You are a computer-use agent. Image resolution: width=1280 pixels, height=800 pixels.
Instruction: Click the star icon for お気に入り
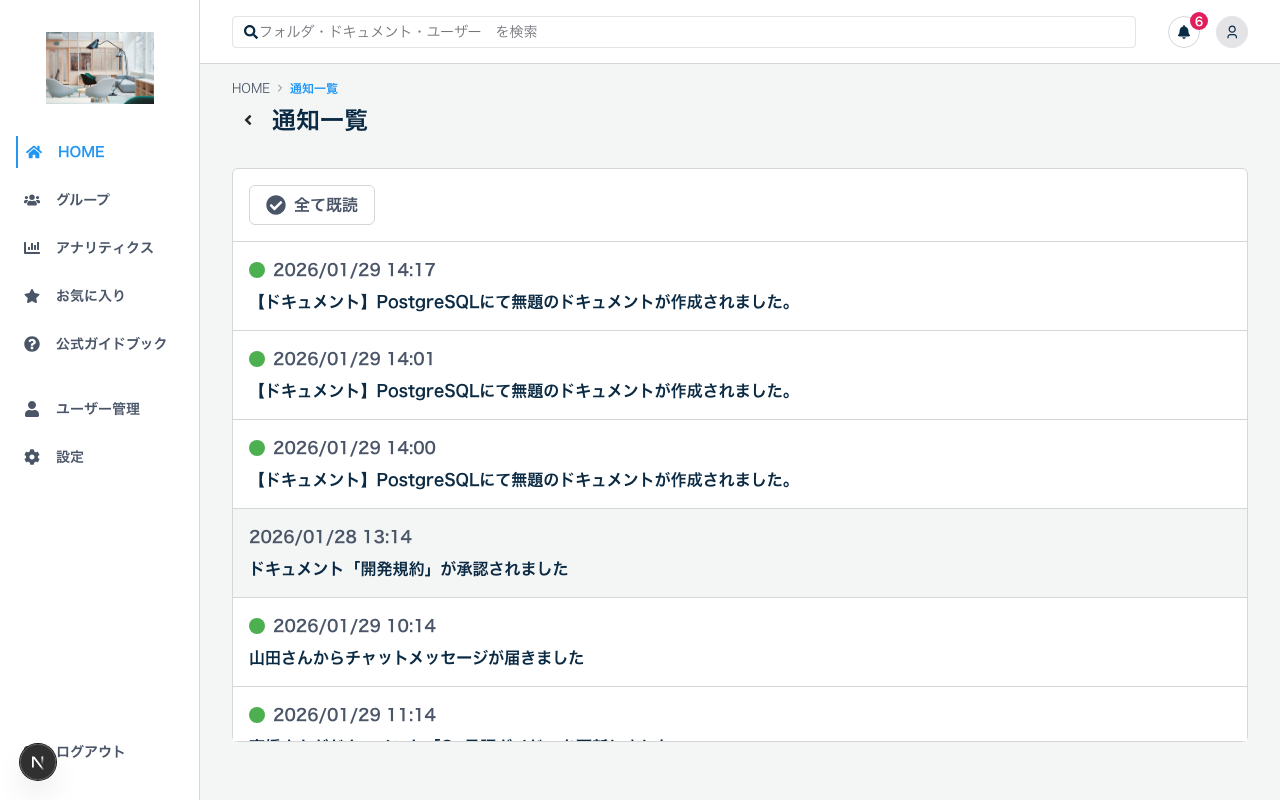point(33,295)
